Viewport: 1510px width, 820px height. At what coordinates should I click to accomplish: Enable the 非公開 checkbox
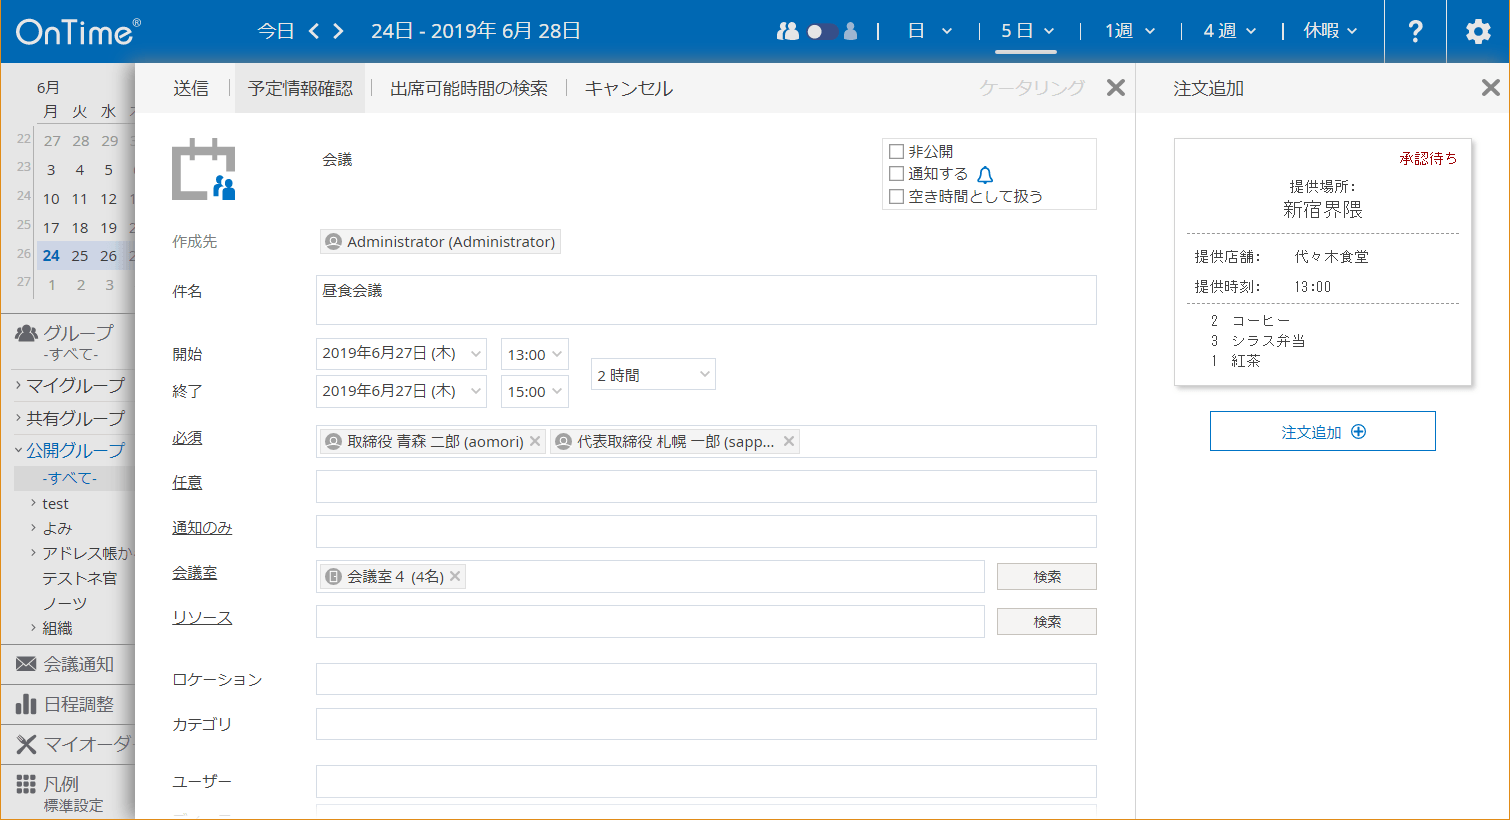[896, 152]
